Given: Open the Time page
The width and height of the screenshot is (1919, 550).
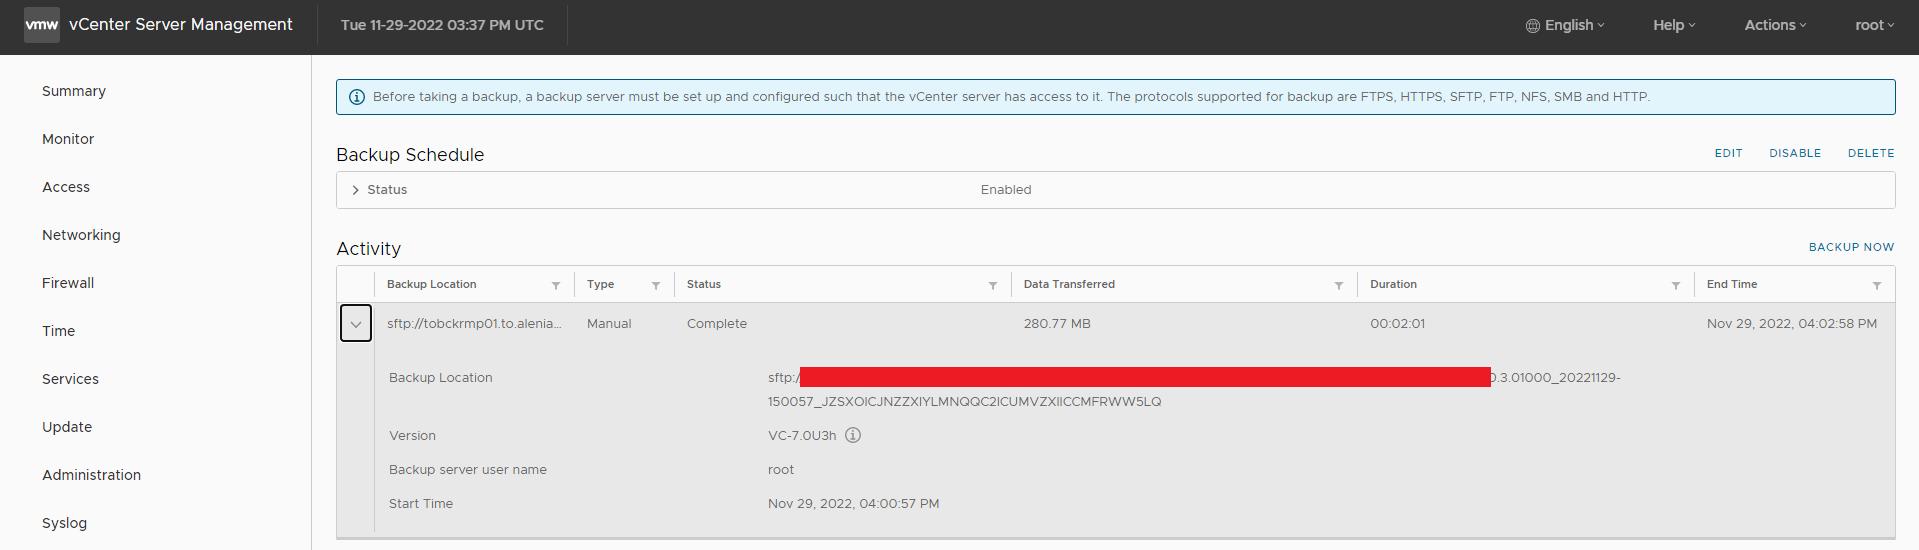Looking at the screenshot, I should 58,331.
